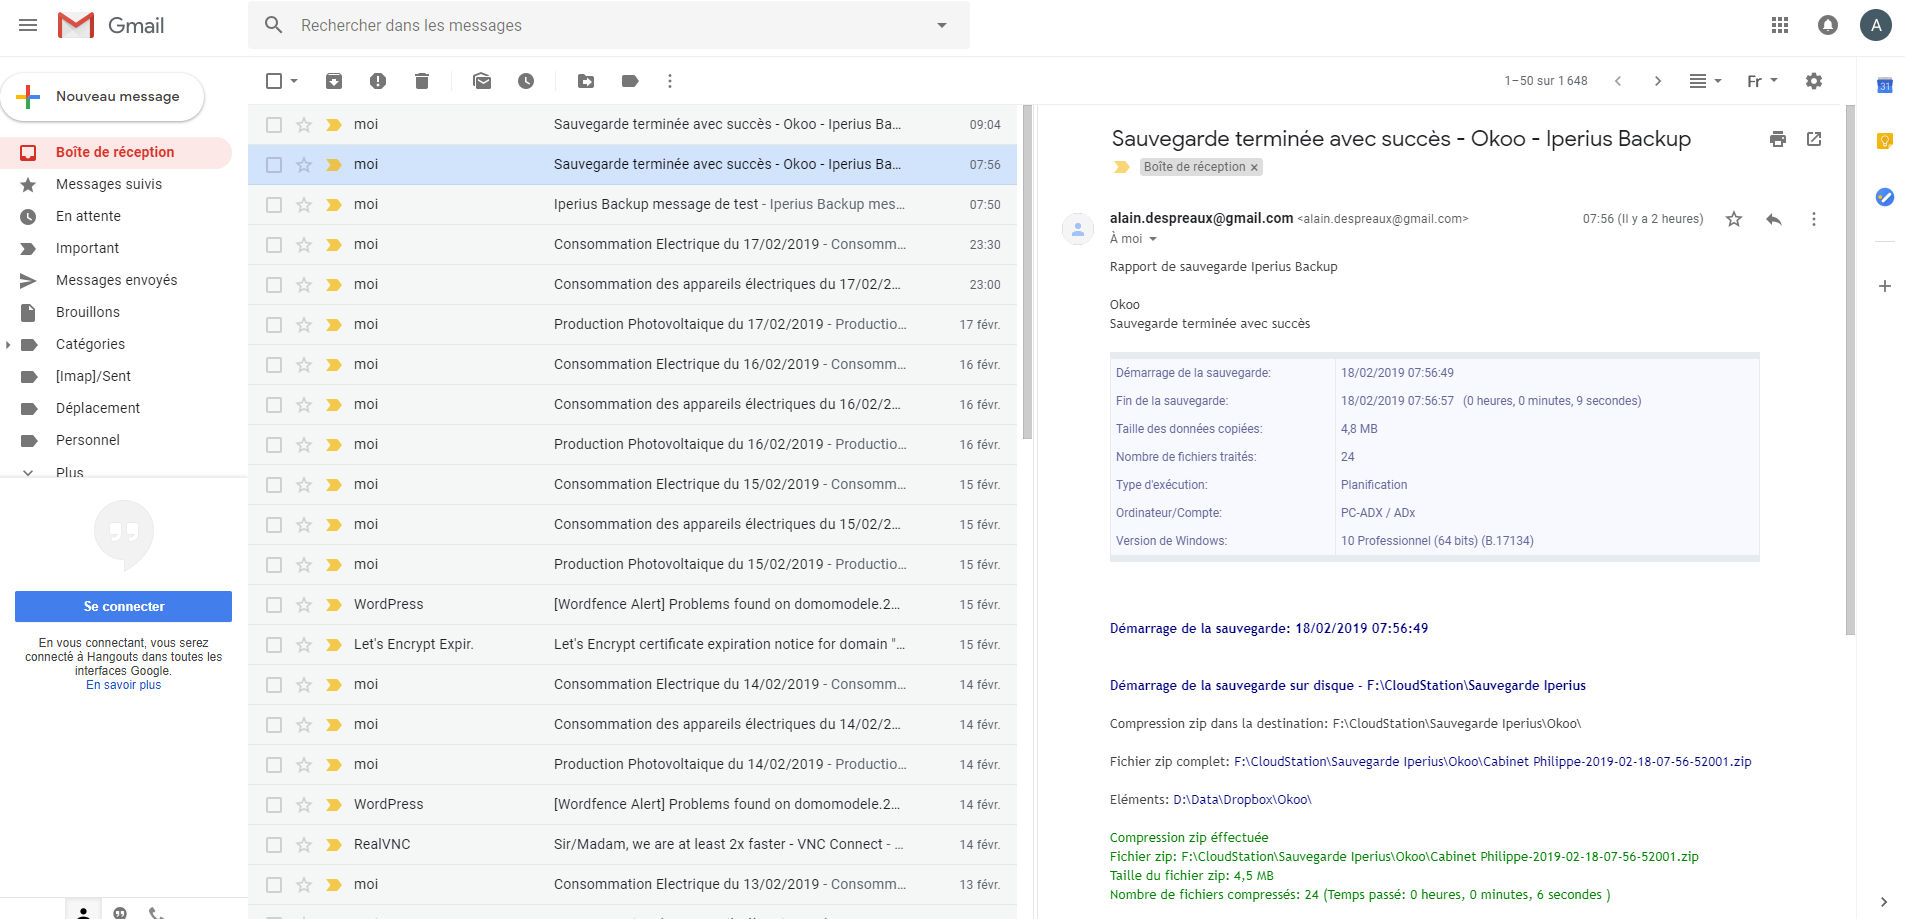Click the Se connecter button
Image resolution: width=1905 pixels, height=919 pixels.
122,606
